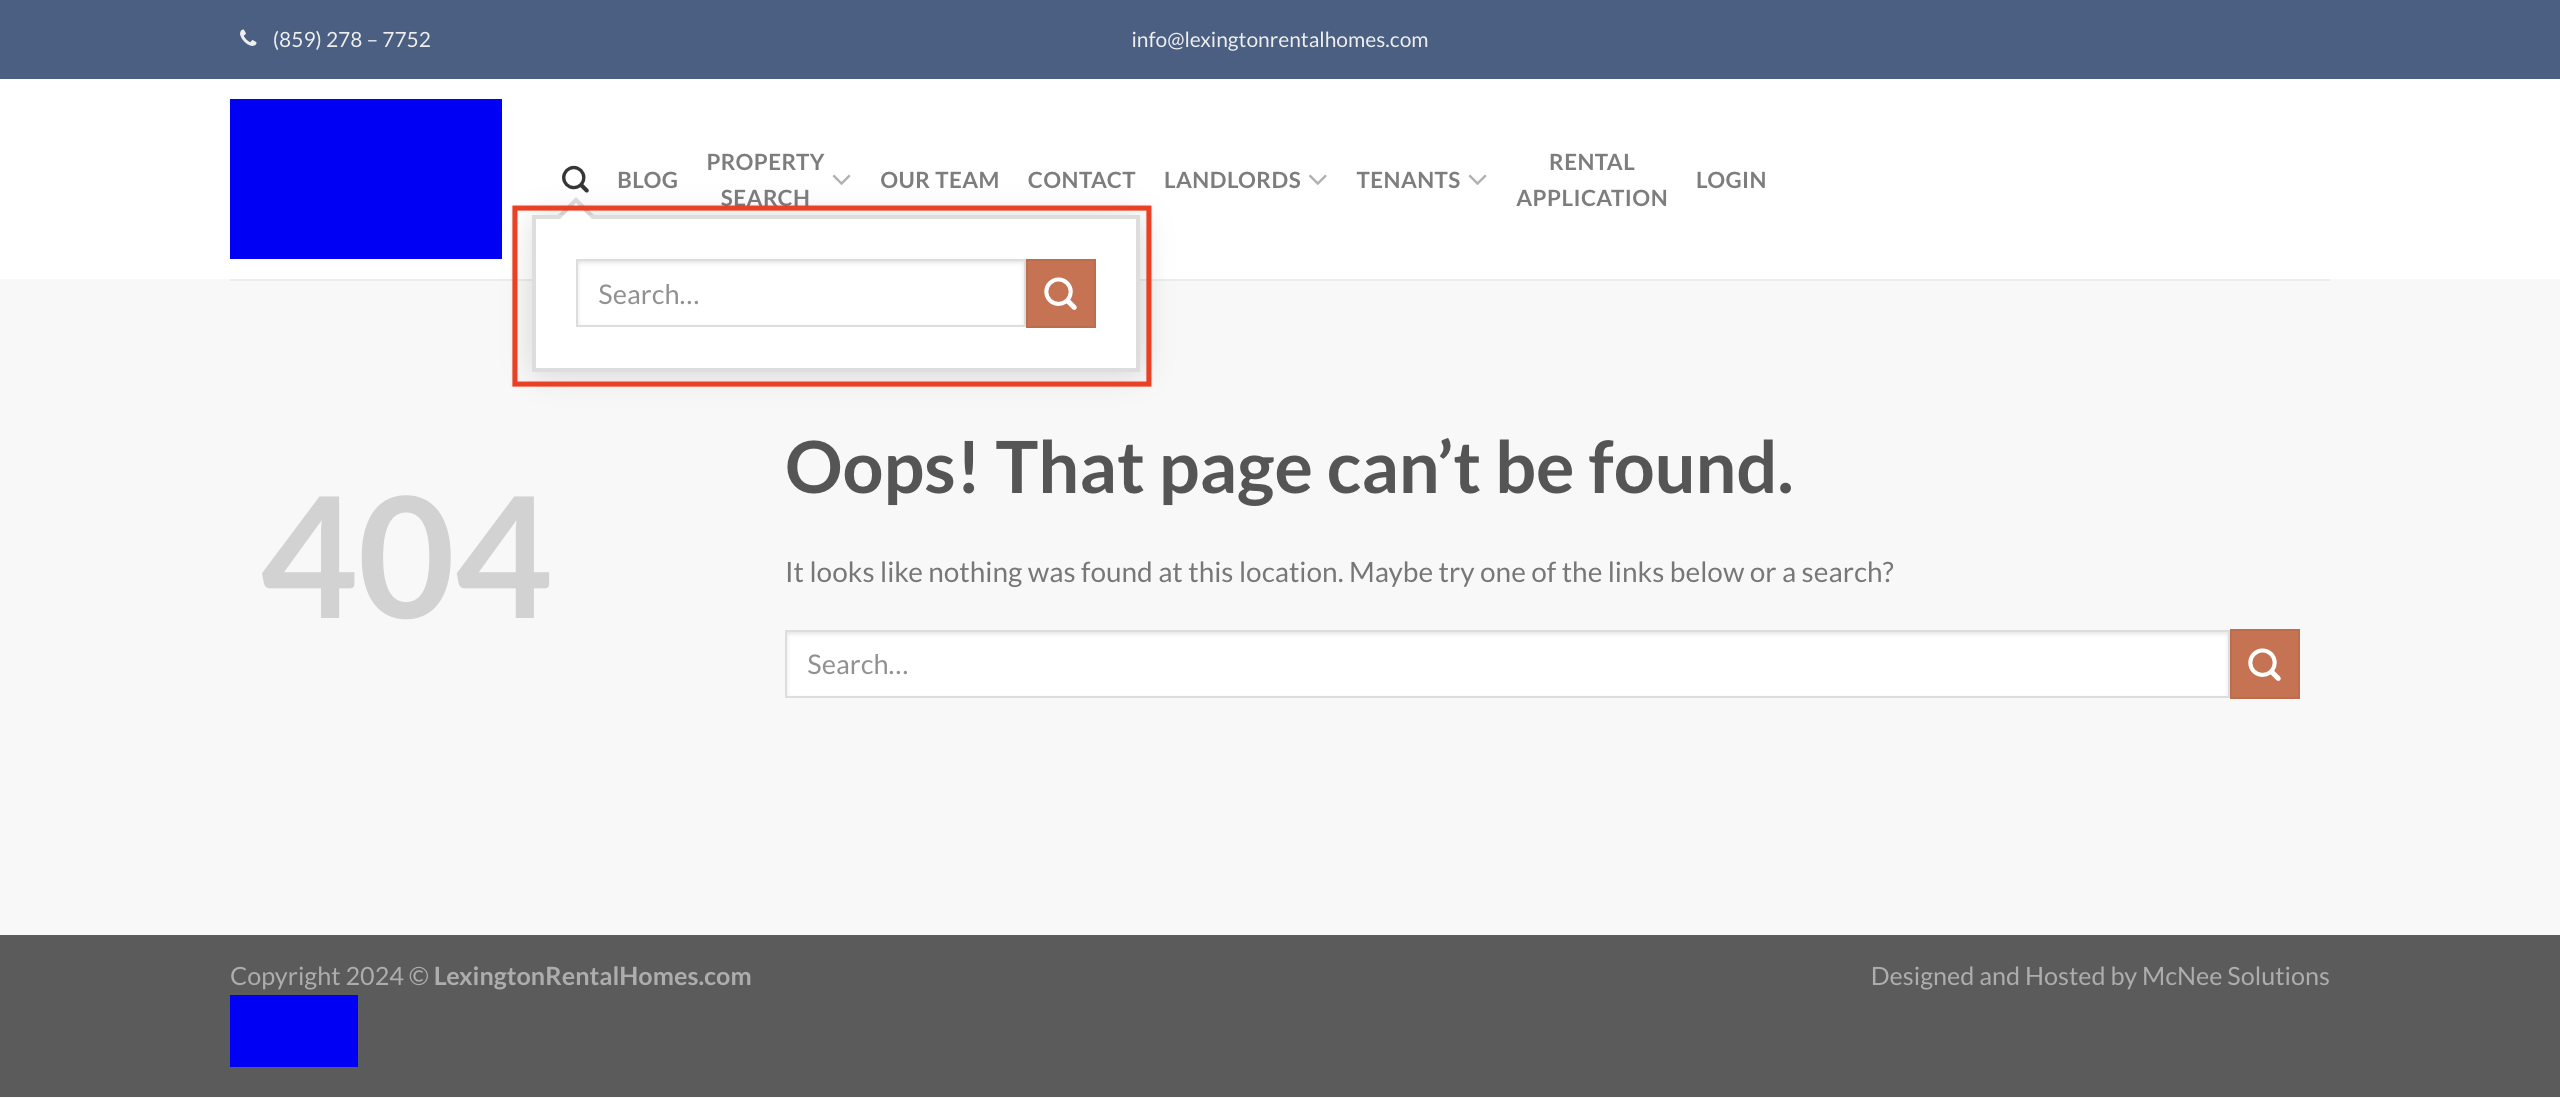Expand the Tenants menu chevron

(x=1478, y=180)
